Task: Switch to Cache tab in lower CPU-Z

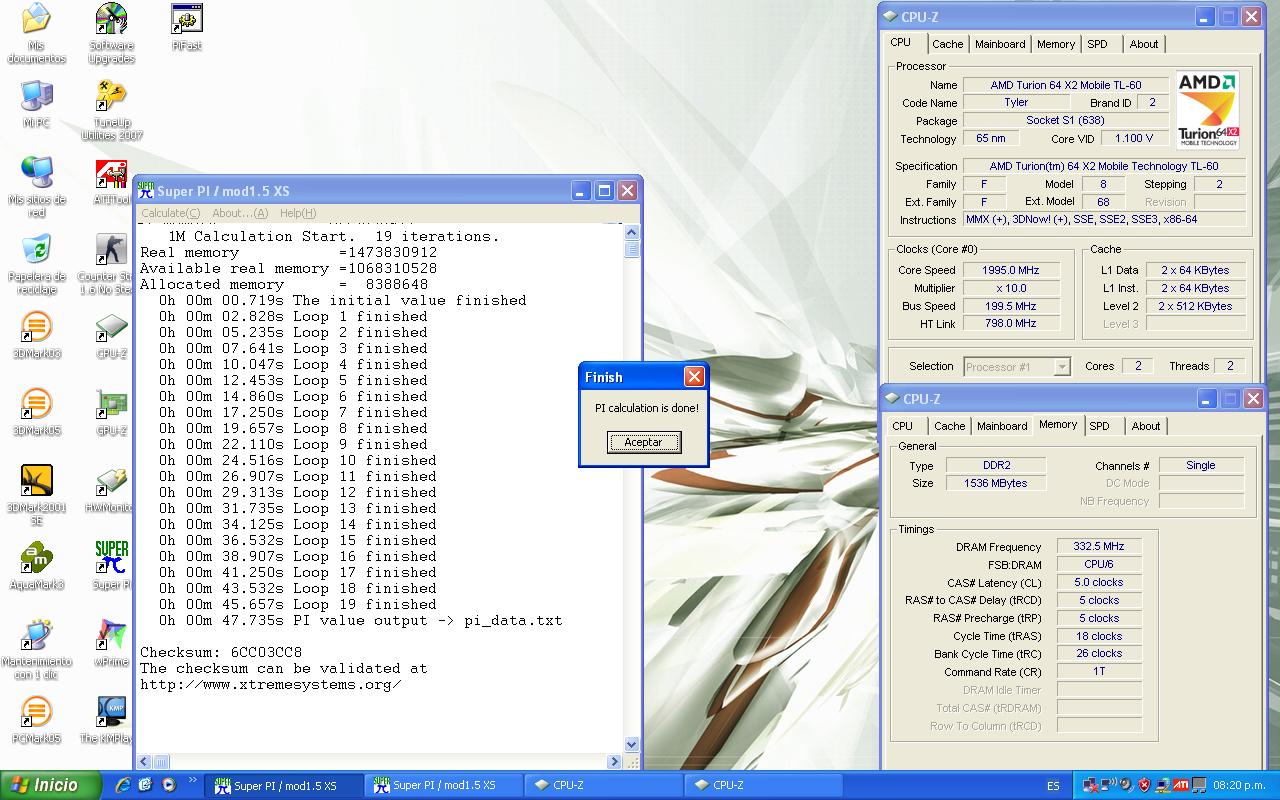Action: point(950,426)
